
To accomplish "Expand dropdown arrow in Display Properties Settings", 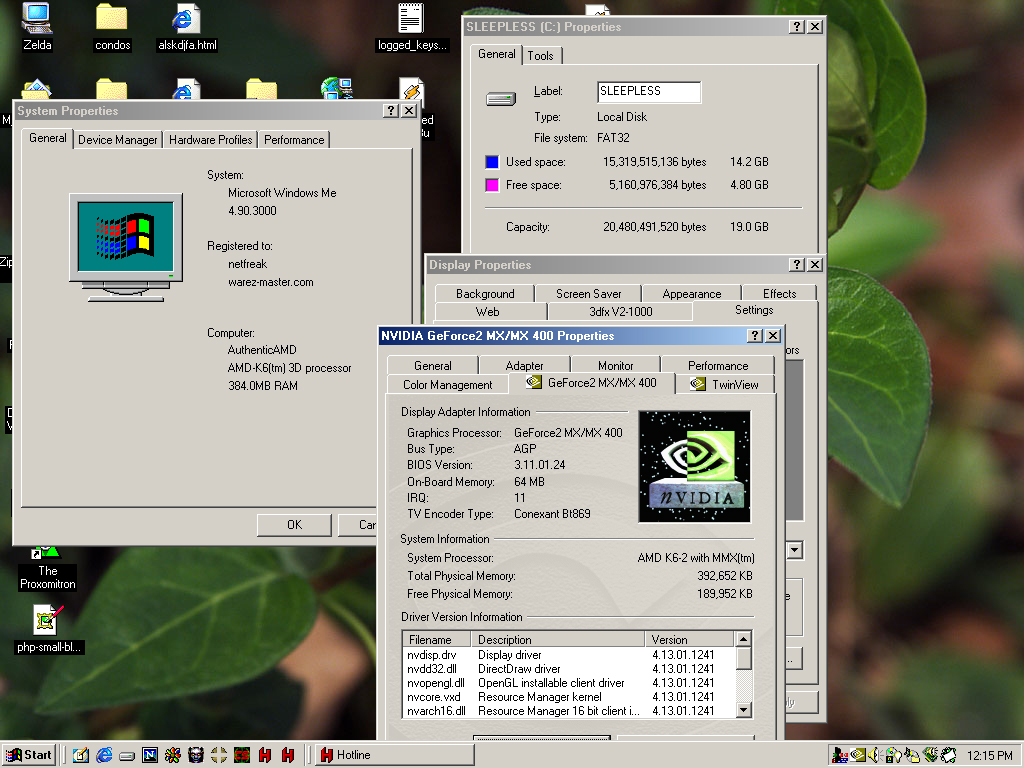I will pyautogui.click(x=794, y=550).
